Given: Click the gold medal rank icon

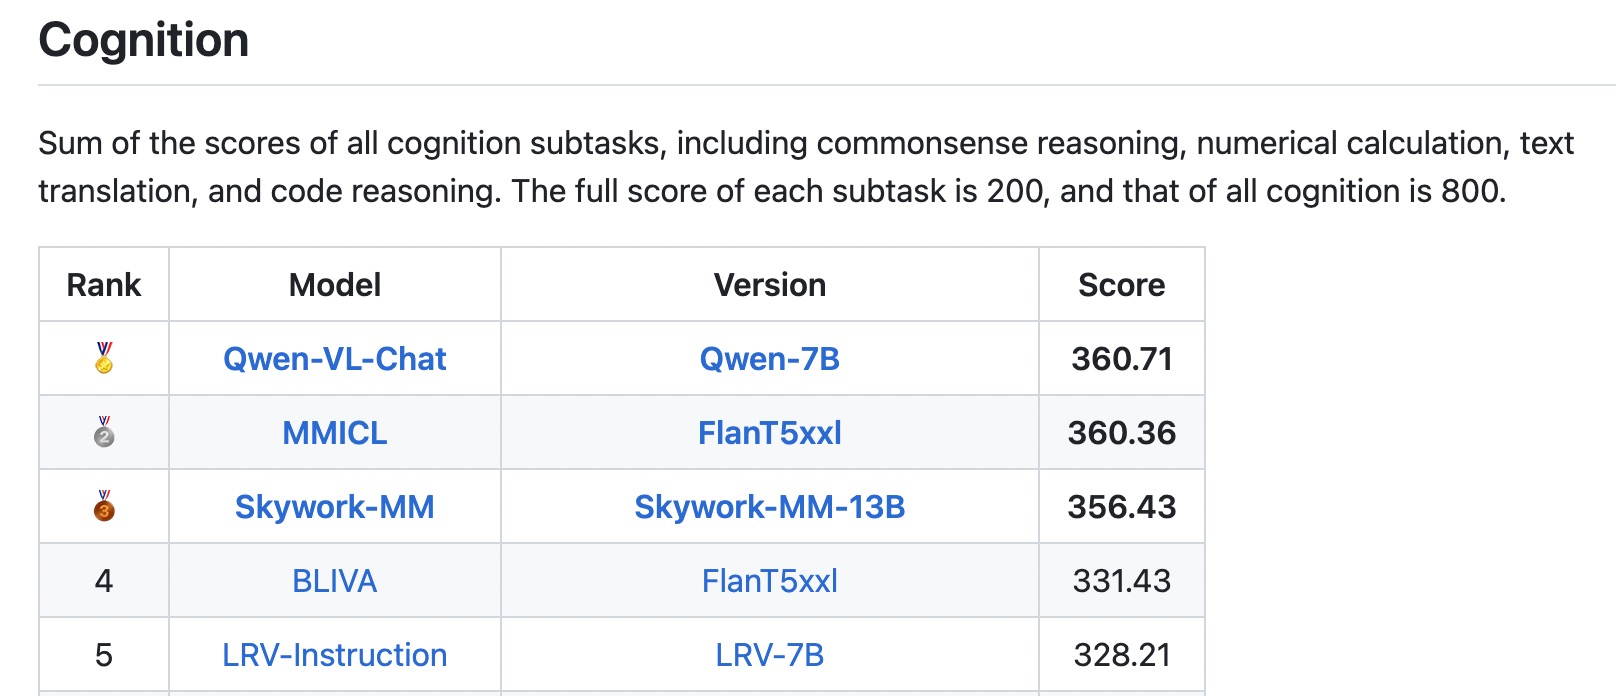Looking at the screenshot, I should (104, 358).
